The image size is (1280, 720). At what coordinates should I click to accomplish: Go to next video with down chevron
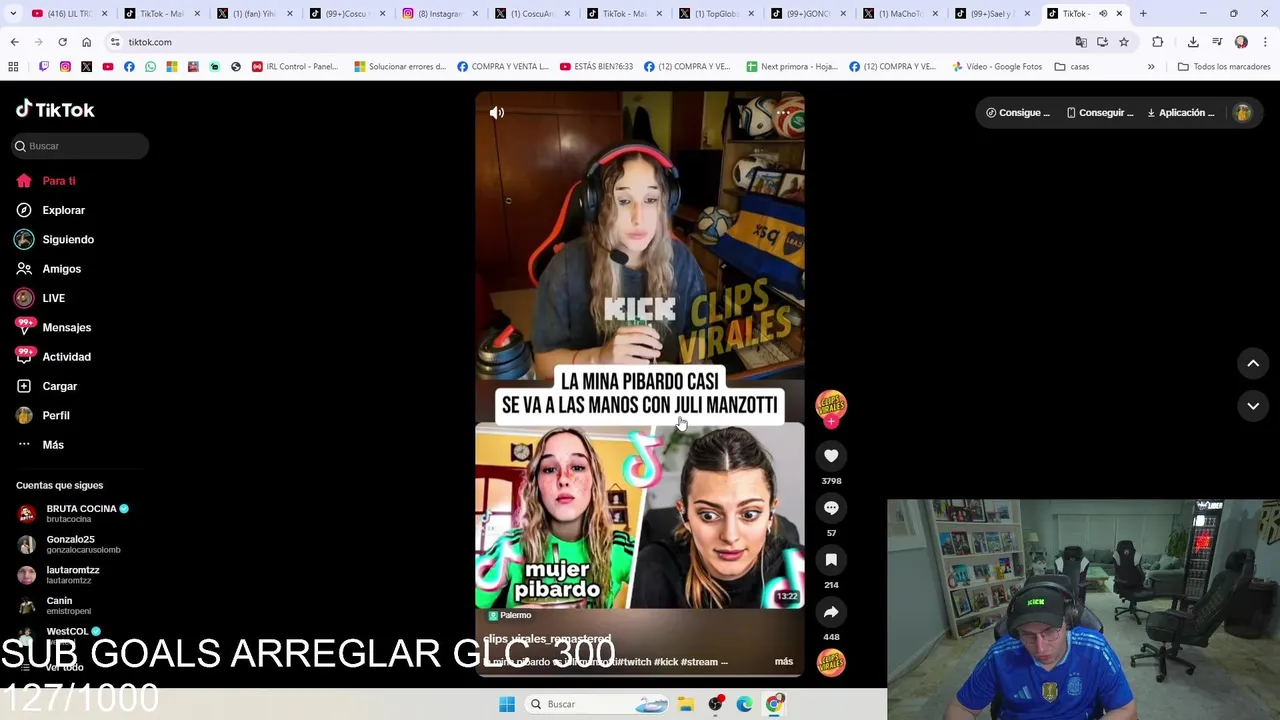[x=1253, y=406]
